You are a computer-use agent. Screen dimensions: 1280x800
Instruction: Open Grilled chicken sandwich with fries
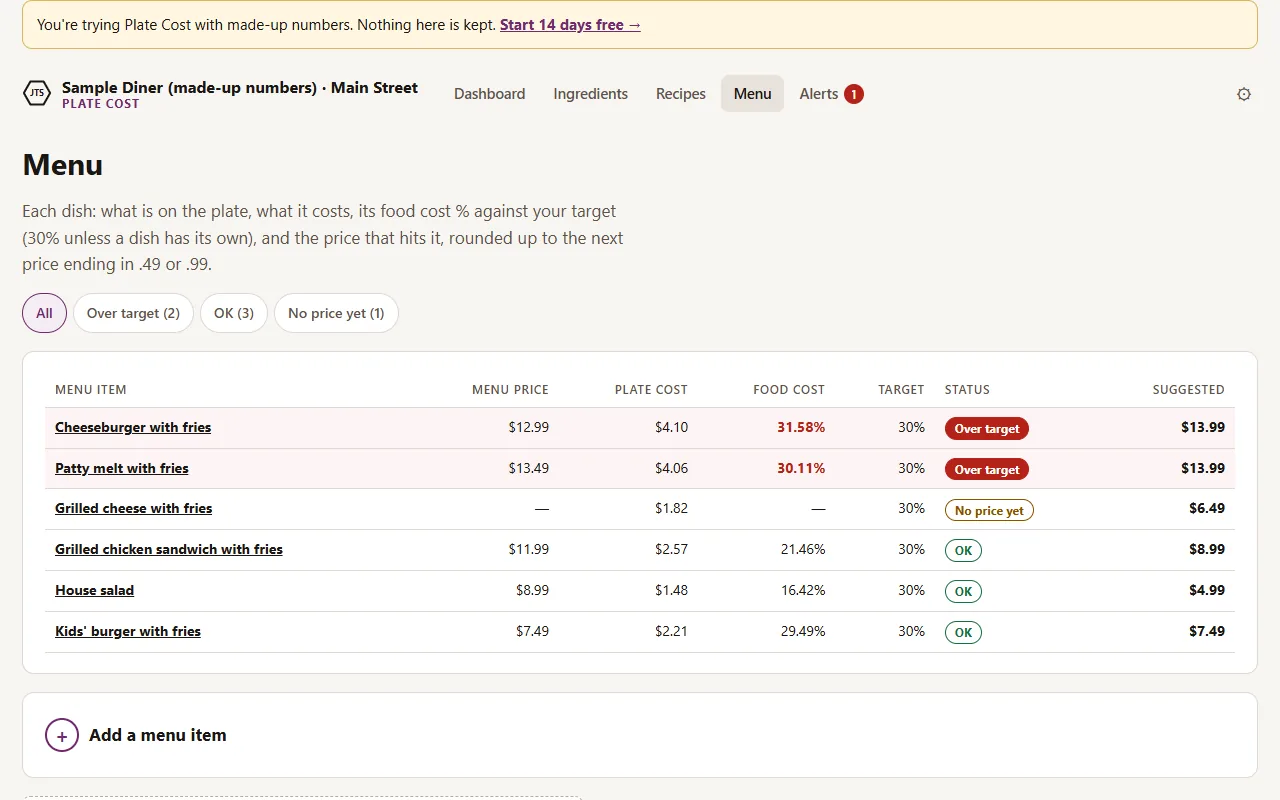coord(169,549)
